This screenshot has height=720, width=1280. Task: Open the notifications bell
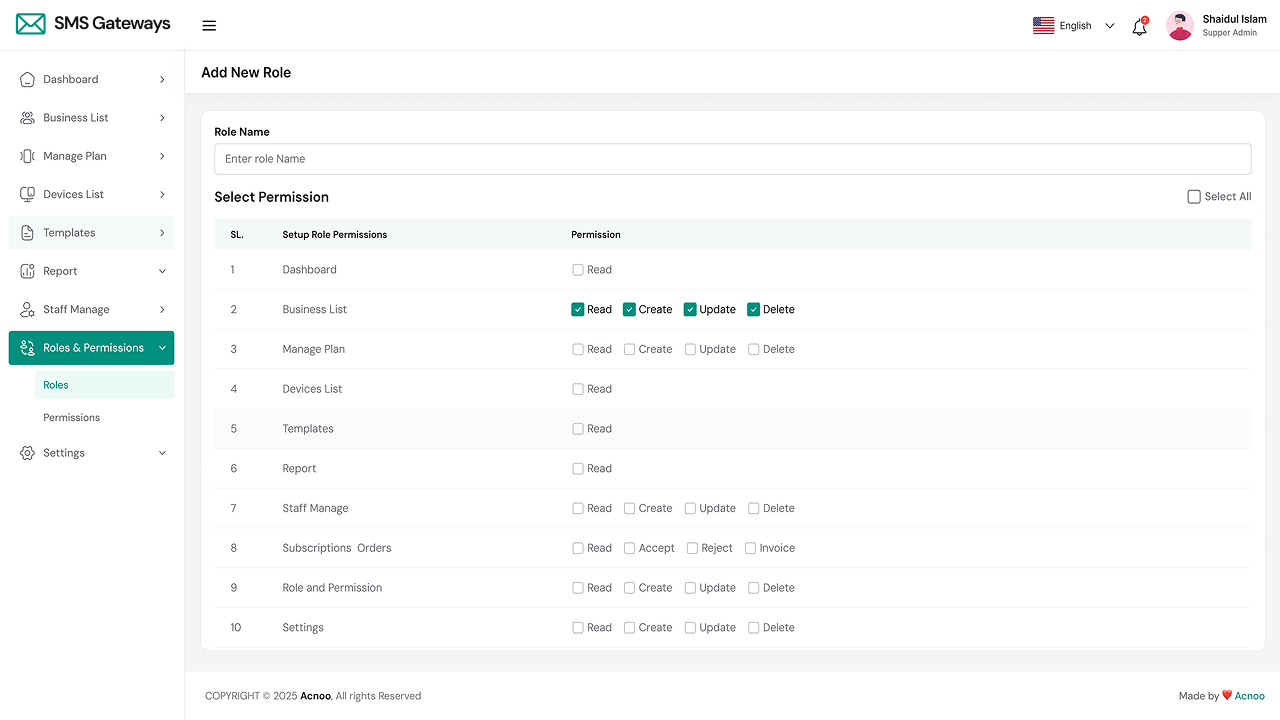[1139, 27]
